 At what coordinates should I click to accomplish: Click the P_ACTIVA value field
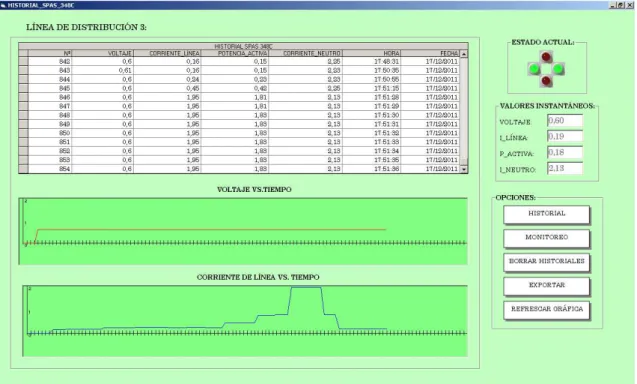[x=565, y=152]
